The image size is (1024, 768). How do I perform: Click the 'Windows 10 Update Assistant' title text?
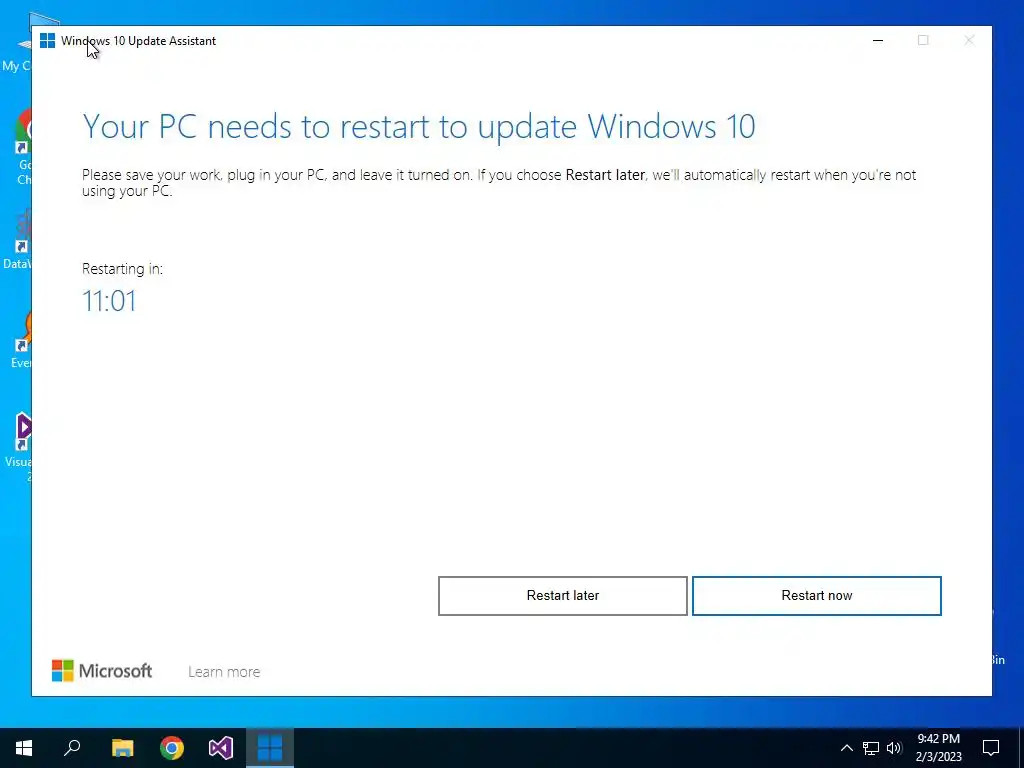tap(138, 40)
